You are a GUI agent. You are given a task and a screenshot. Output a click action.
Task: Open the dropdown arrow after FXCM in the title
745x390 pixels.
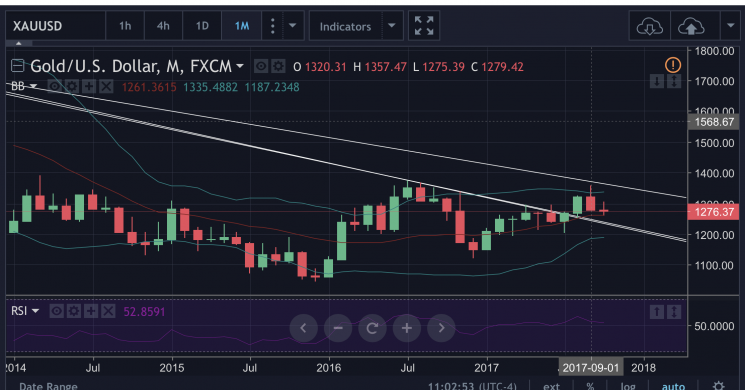click(x=239, y=66)
